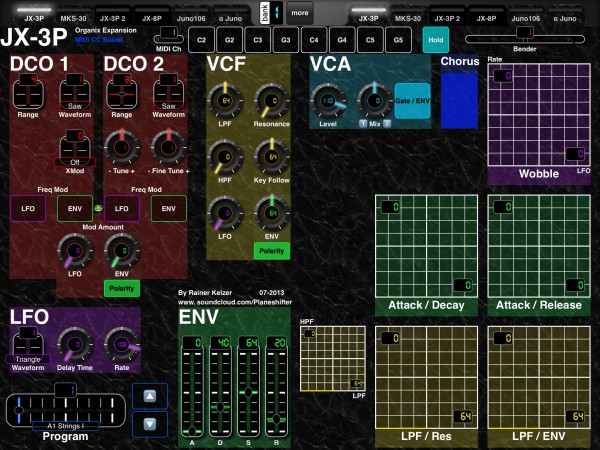Click inside the LPF / Res XY pad
Screen dimensions: 600x450
[426, 377]
